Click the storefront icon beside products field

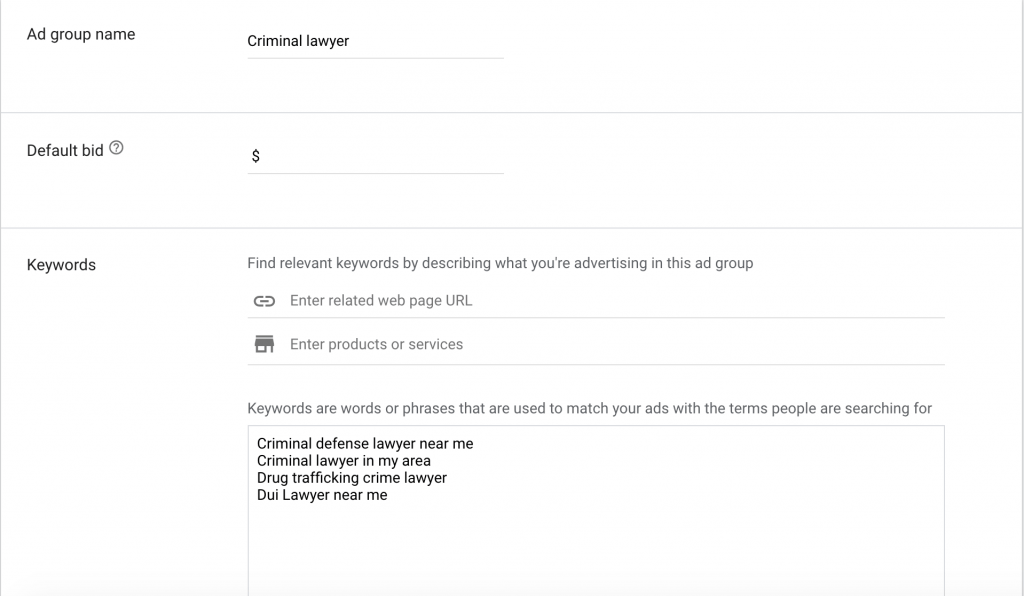(264, 345)
